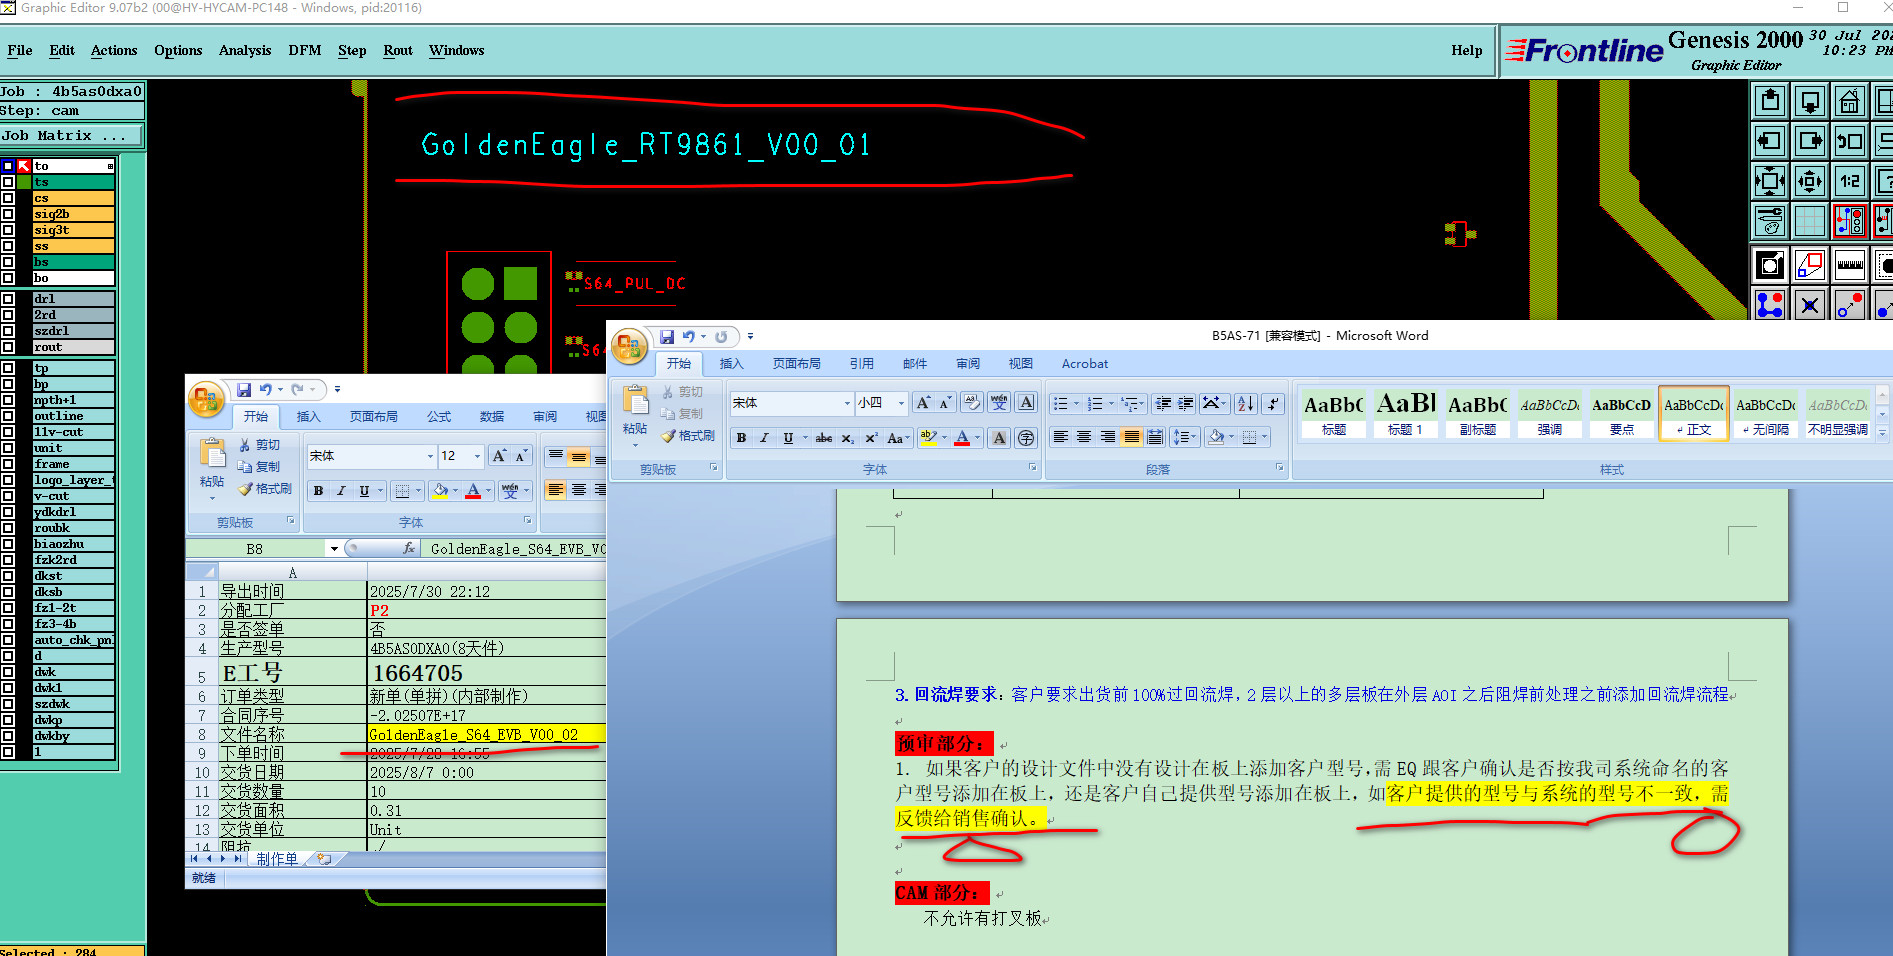The height and width of the screenshot is (956, 1893).
Task: Click the area zoom red-blue squares icon
Action: (1810, 264)
